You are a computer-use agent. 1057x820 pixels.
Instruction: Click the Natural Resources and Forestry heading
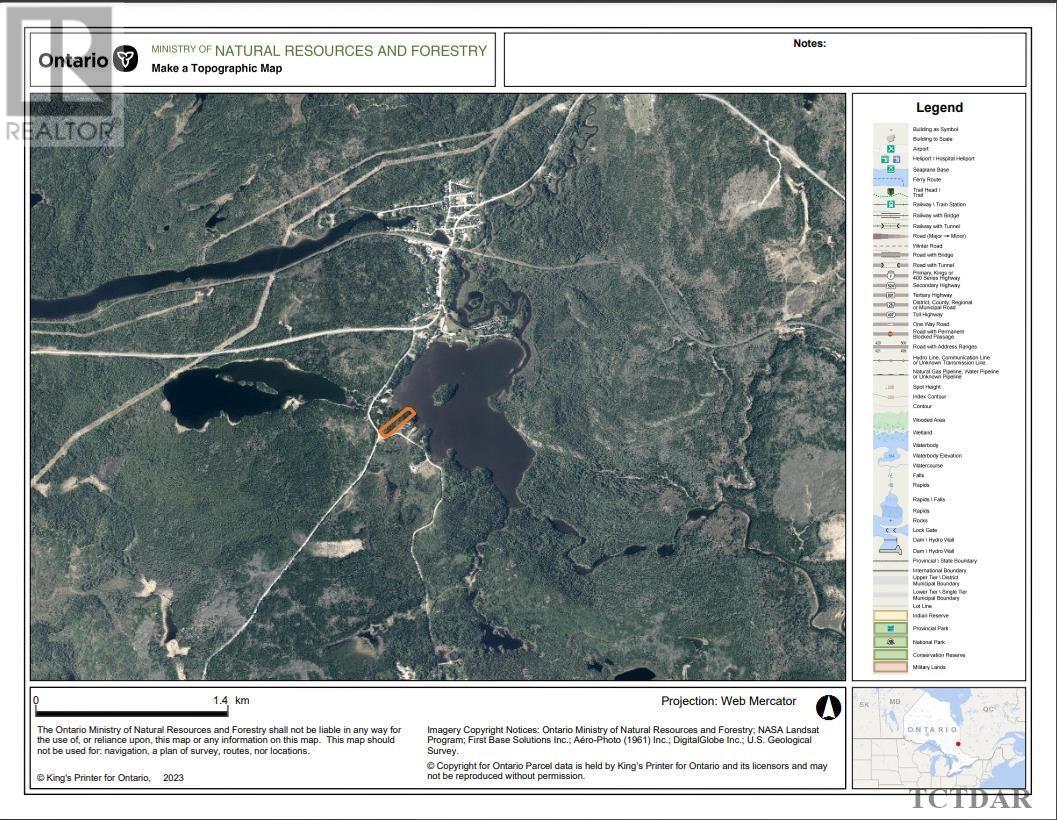[350, 50]
